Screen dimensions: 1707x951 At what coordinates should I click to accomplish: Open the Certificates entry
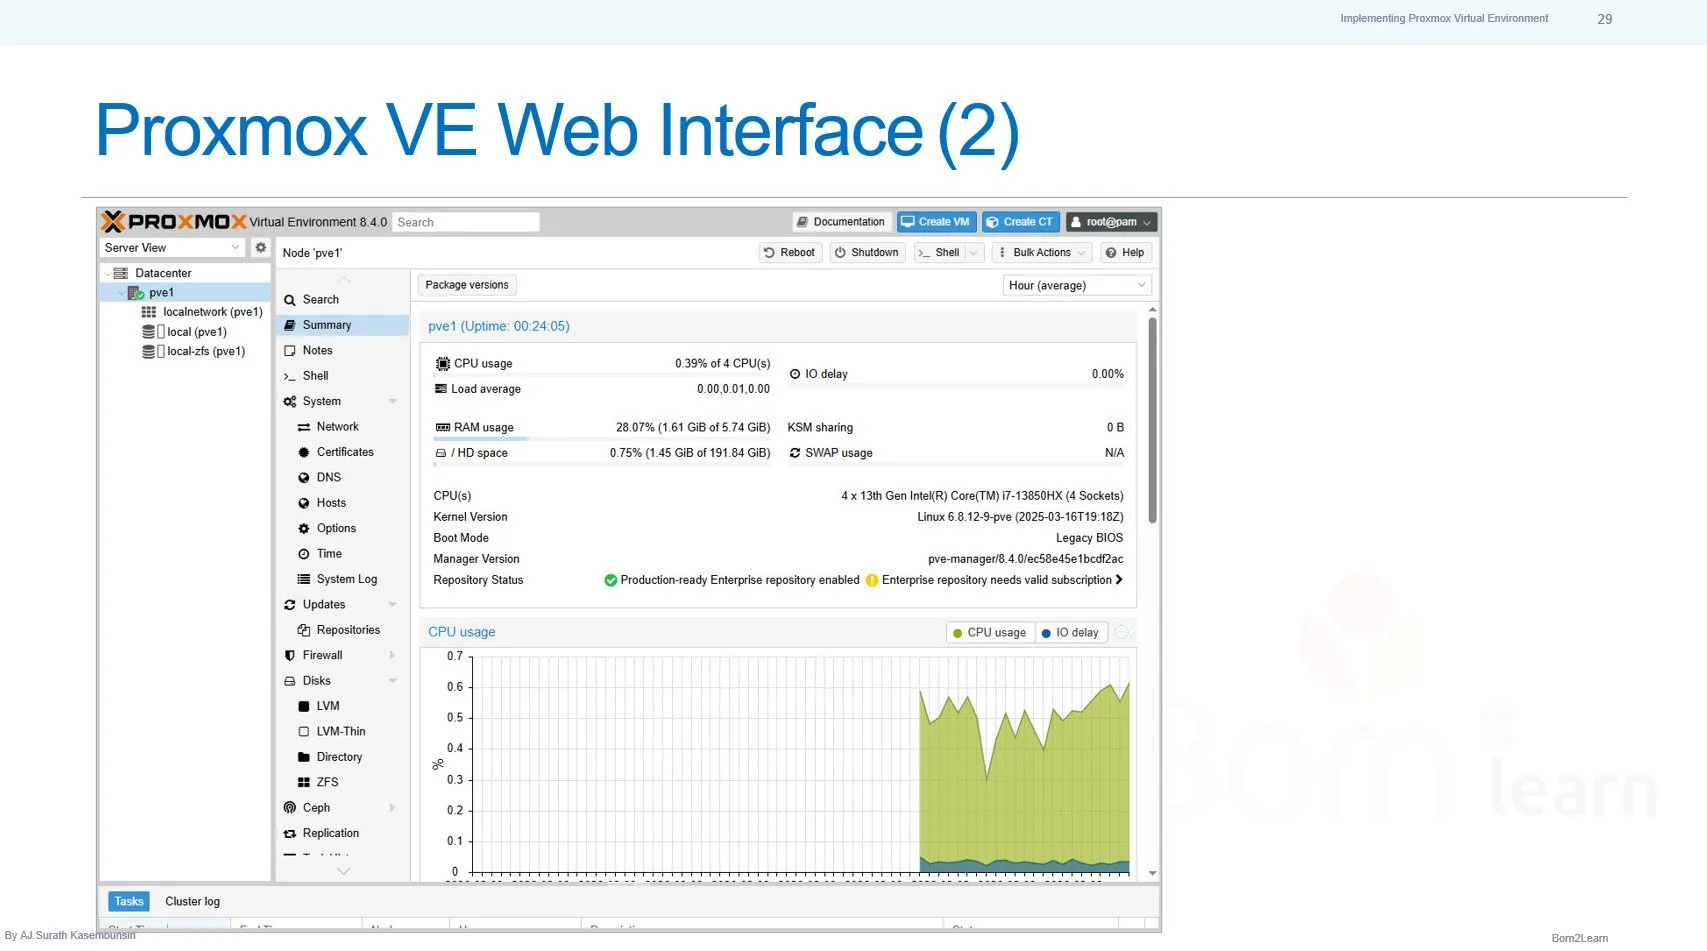coord(342,452)
